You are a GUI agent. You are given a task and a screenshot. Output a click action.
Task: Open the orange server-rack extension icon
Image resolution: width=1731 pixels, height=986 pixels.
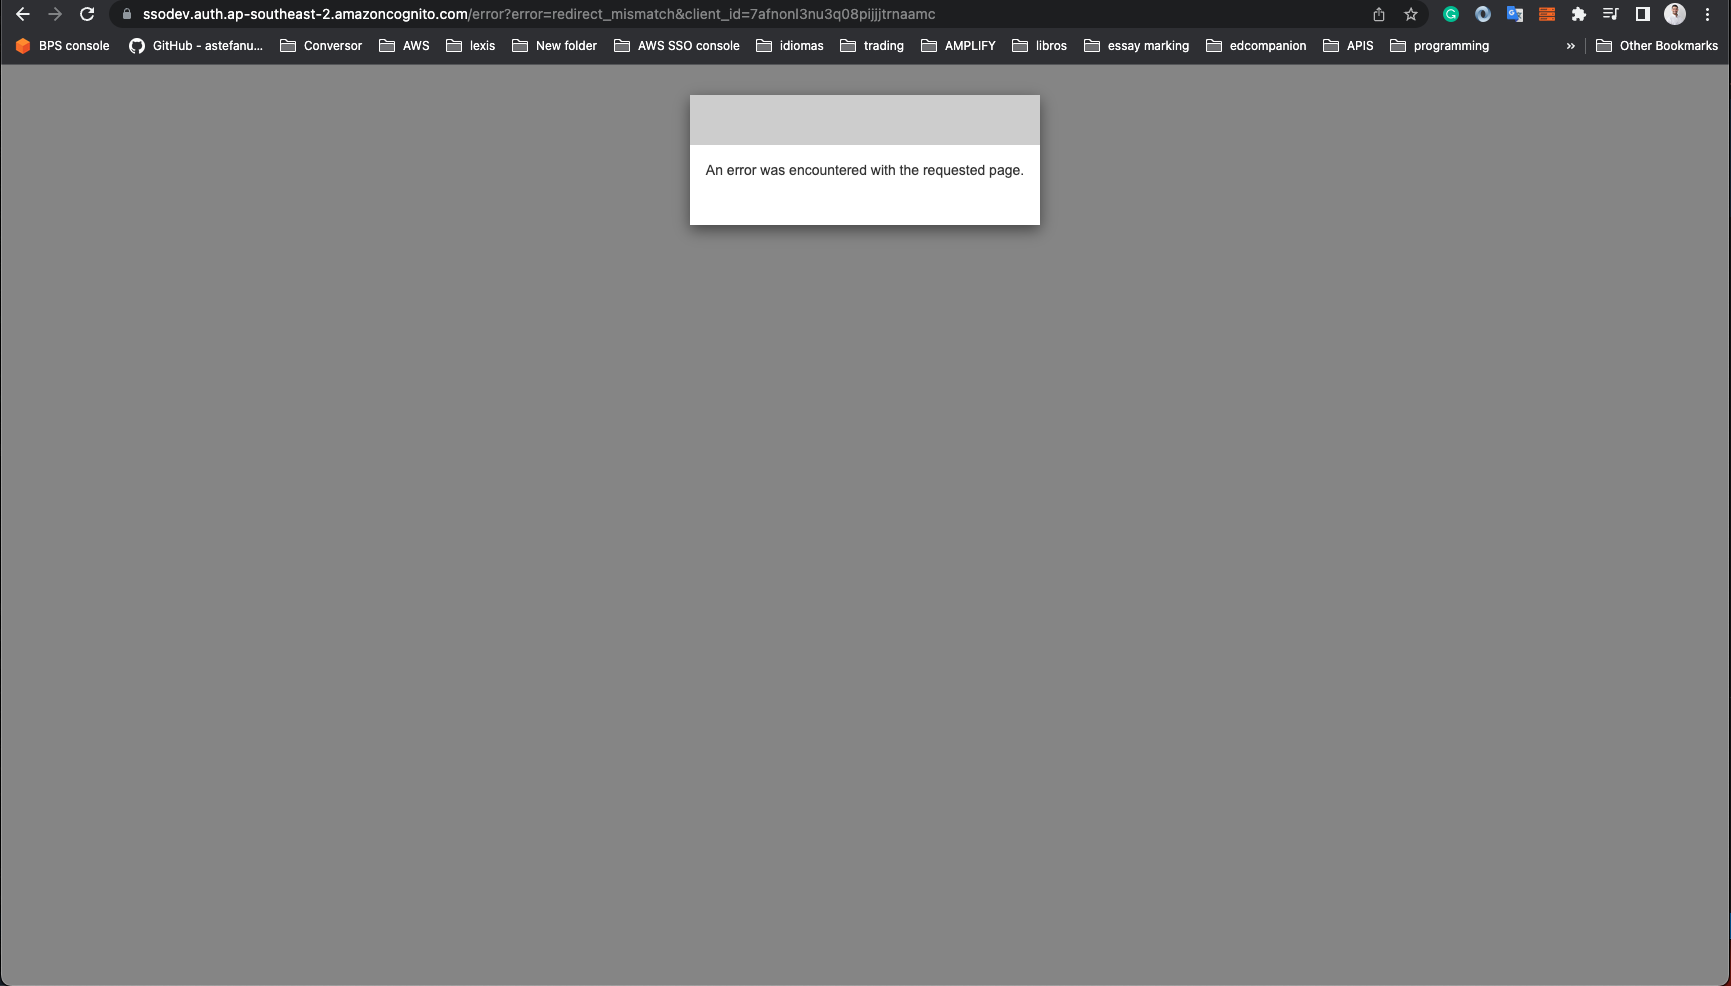click(x=1547, y=14)
